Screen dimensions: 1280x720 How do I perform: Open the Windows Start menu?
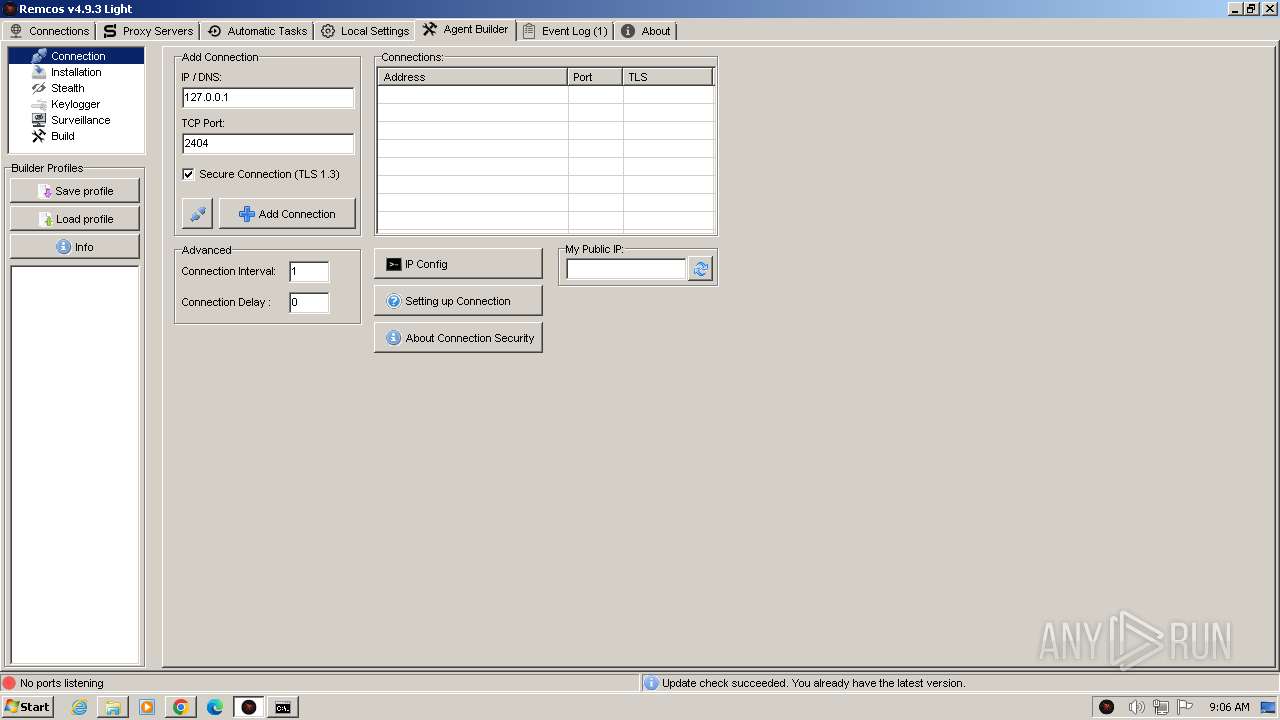(27, 707)
